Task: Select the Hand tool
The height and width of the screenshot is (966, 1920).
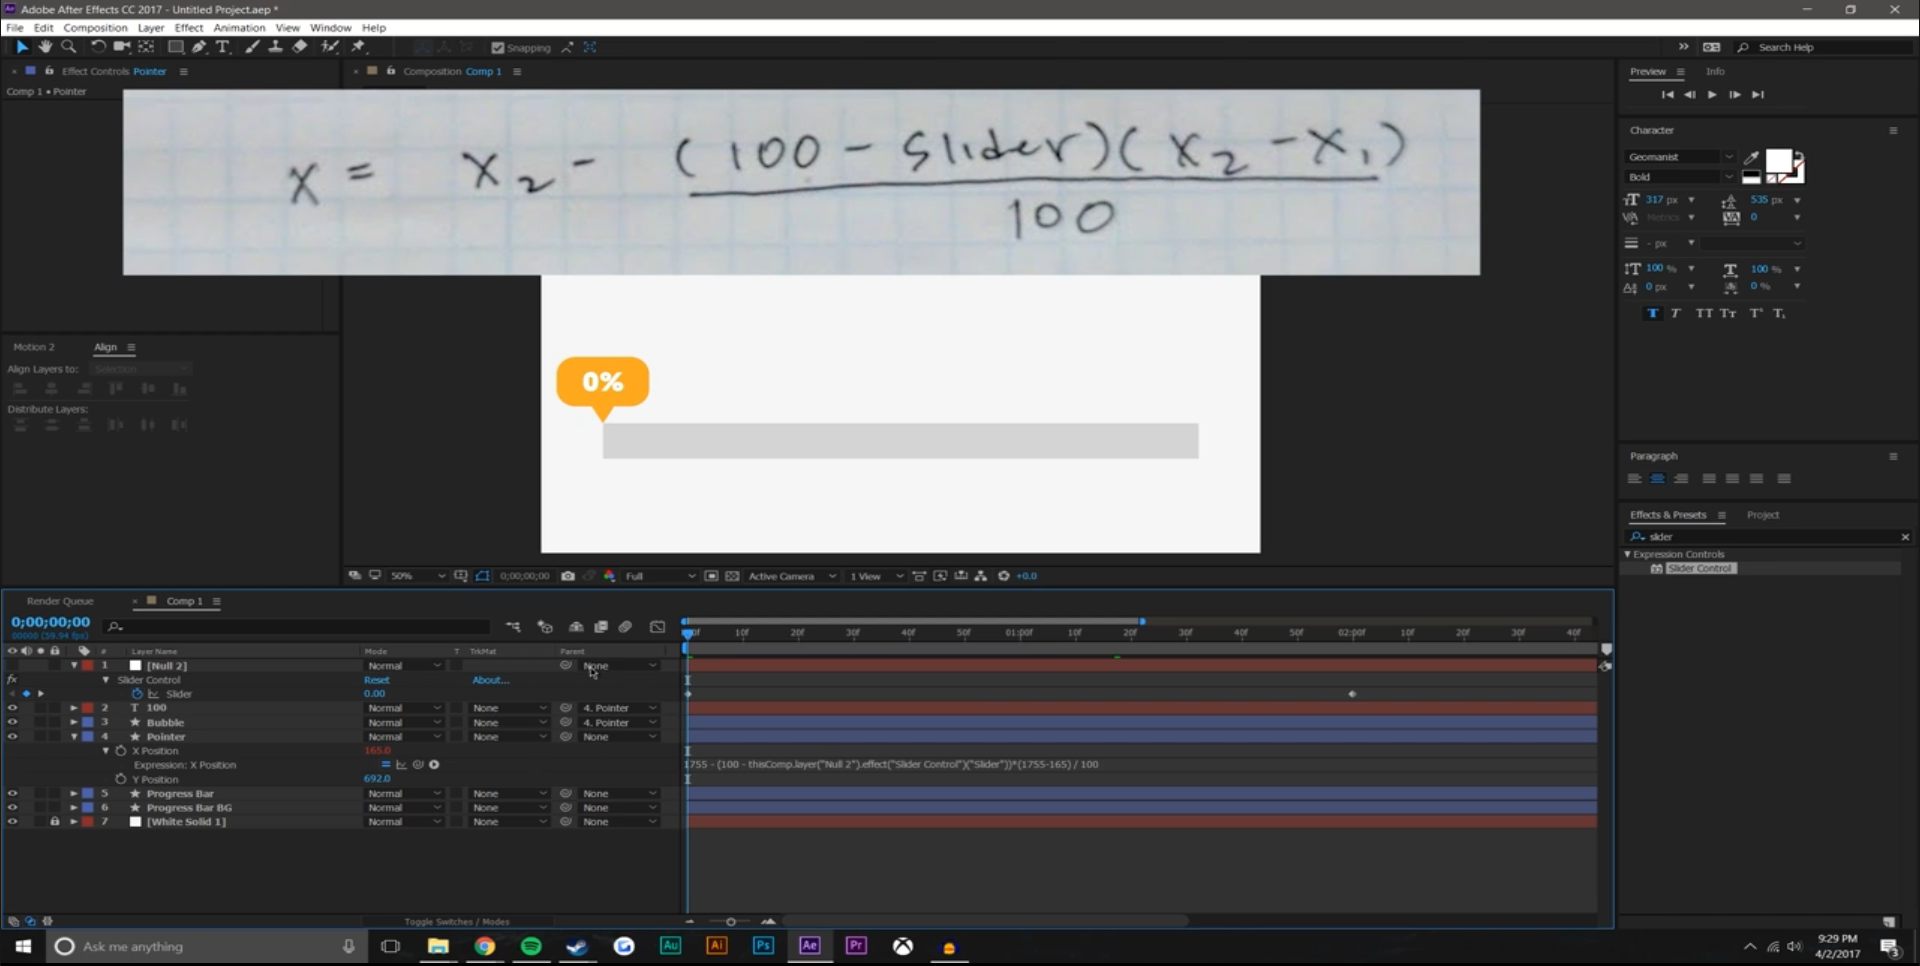Action: 45,47
